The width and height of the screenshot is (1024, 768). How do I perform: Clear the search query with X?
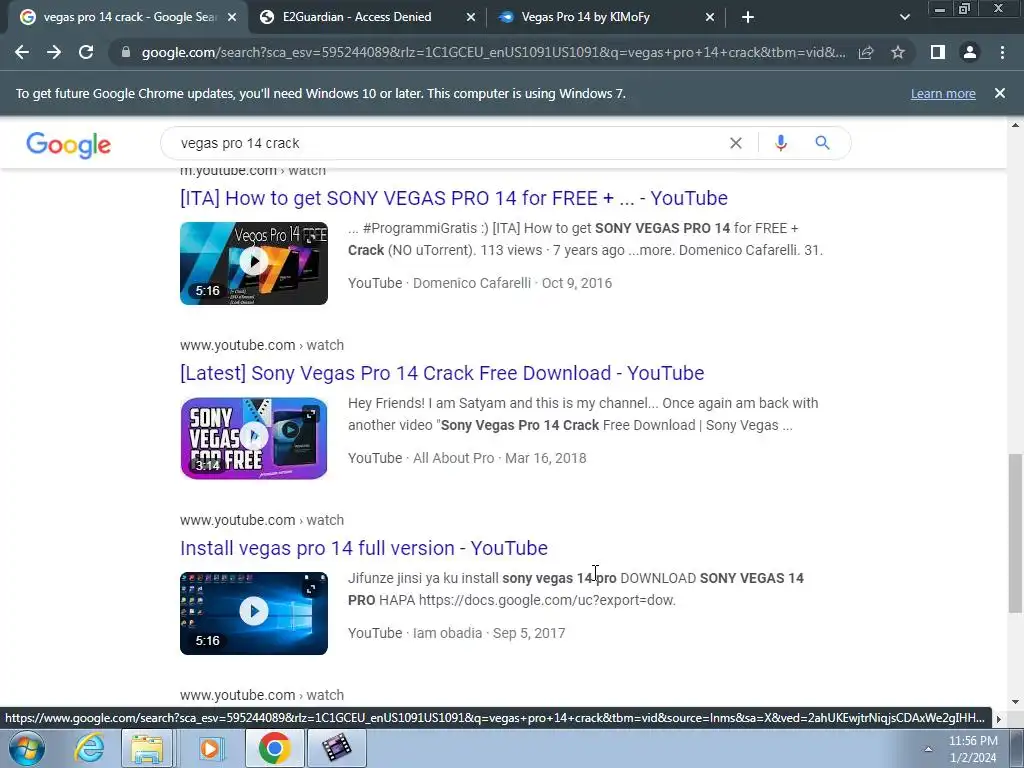735,143
